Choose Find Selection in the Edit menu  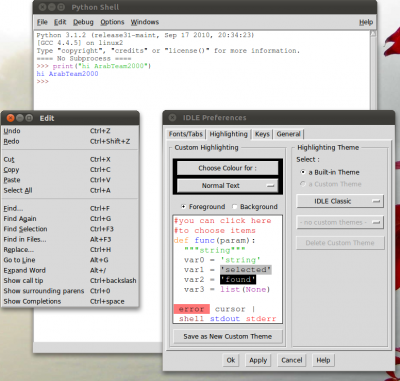click(x=70, y=229)
